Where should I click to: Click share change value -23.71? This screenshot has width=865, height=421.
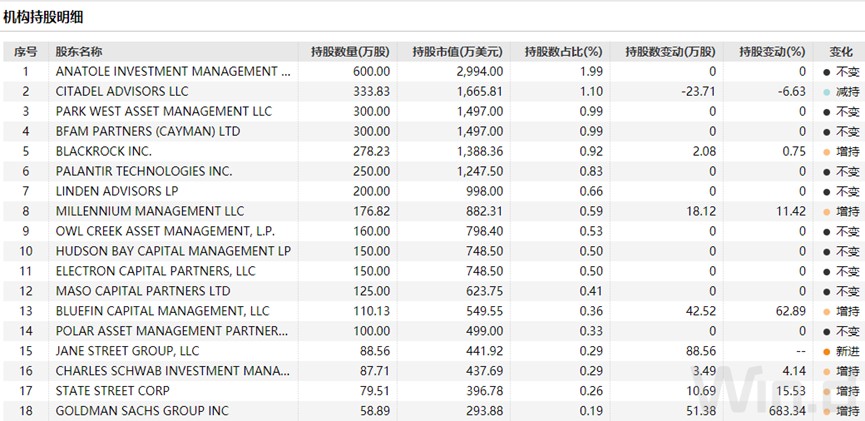pos(698,91)
